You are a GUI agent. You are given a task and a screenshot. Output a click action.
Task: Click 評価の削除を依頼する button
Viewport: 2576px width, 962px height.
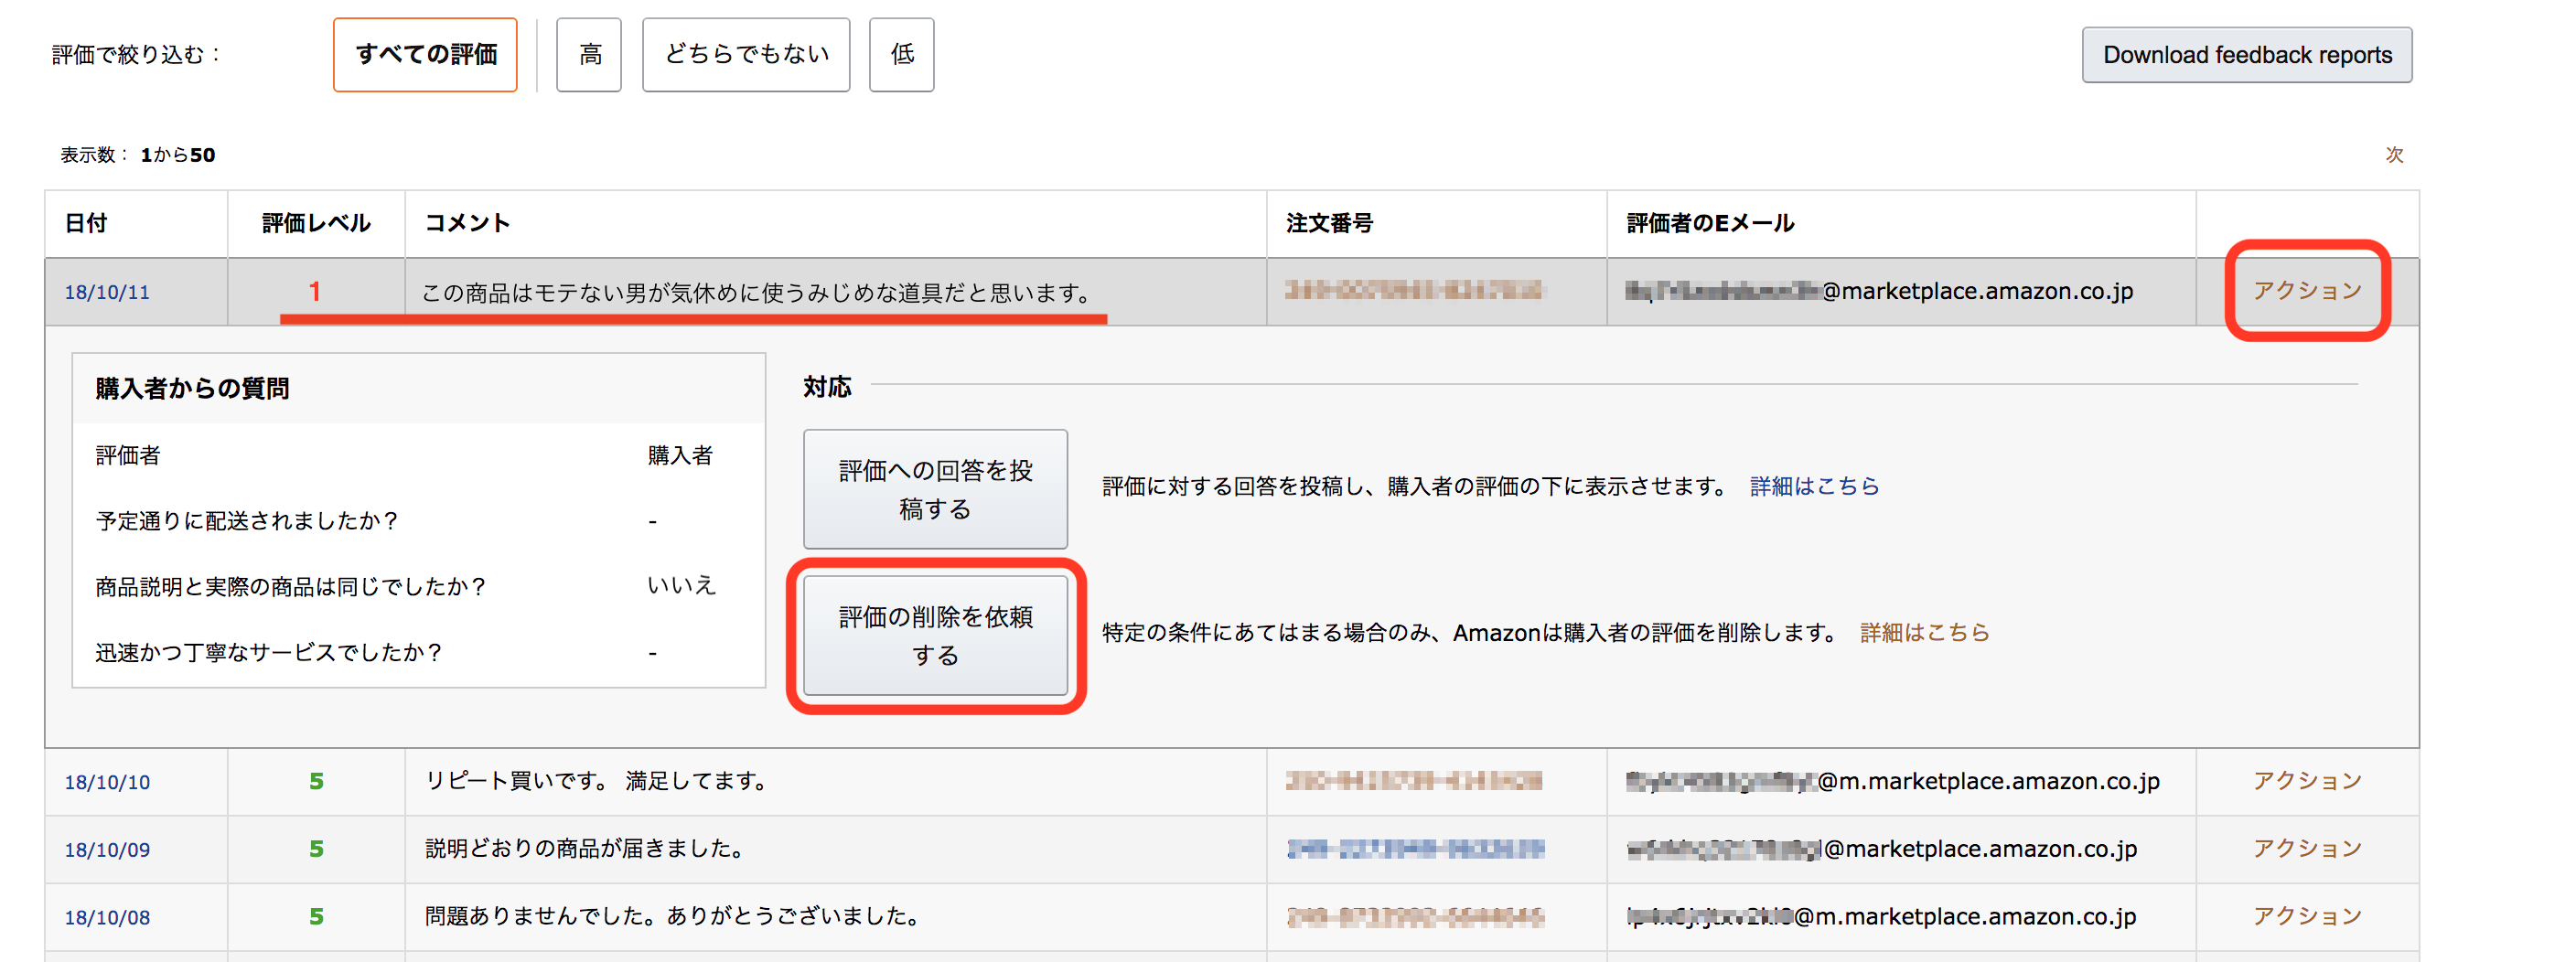[x=935, y=636]
